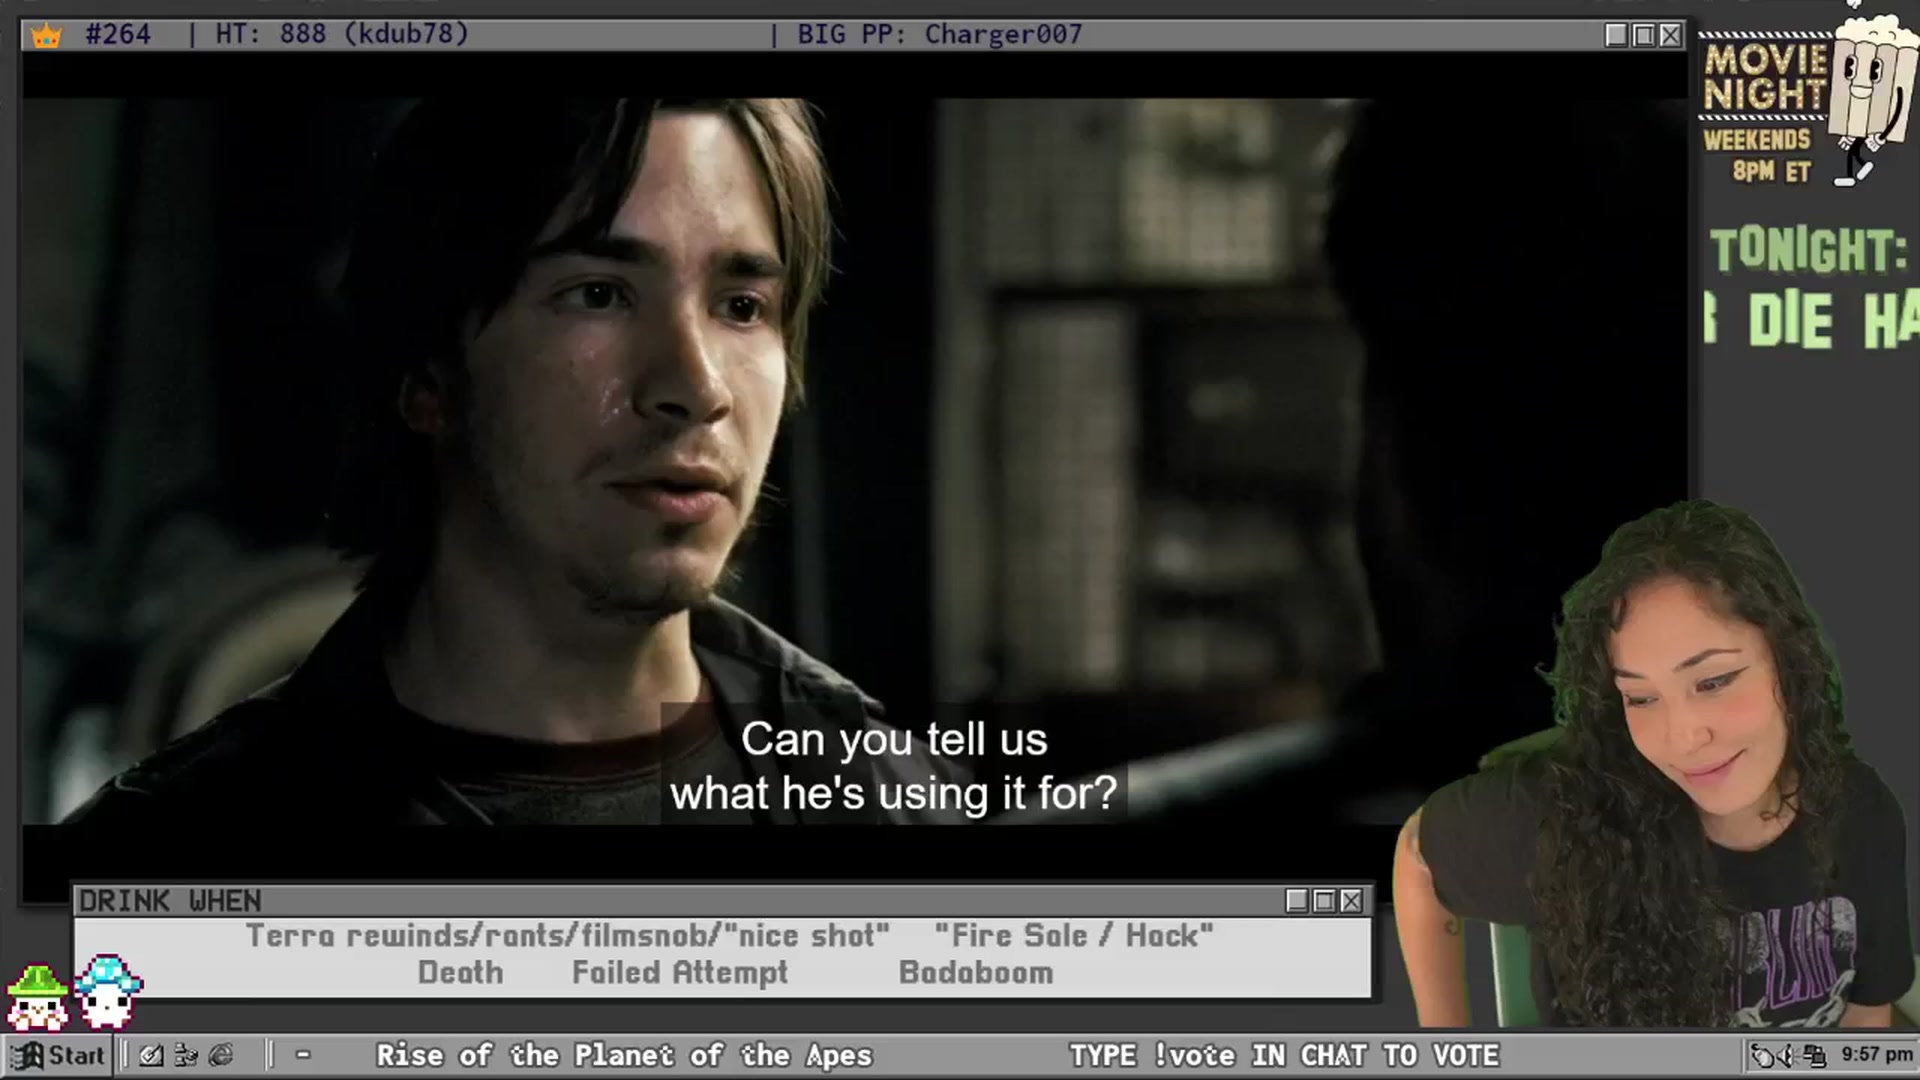
Task: Click the crown icon in the title bar
Action: pyautogui.click(x=46, y=36)
